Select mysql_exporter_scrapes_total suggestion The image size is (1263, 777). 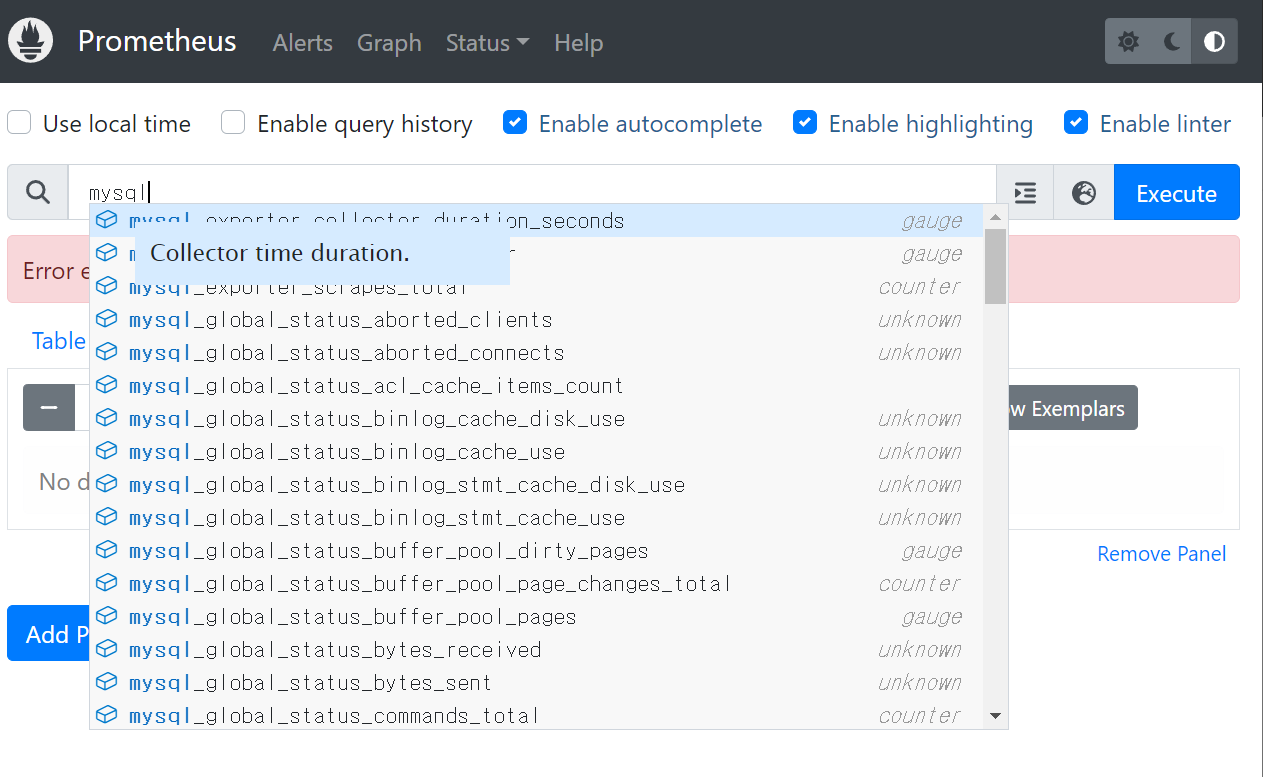click(537, 287)
